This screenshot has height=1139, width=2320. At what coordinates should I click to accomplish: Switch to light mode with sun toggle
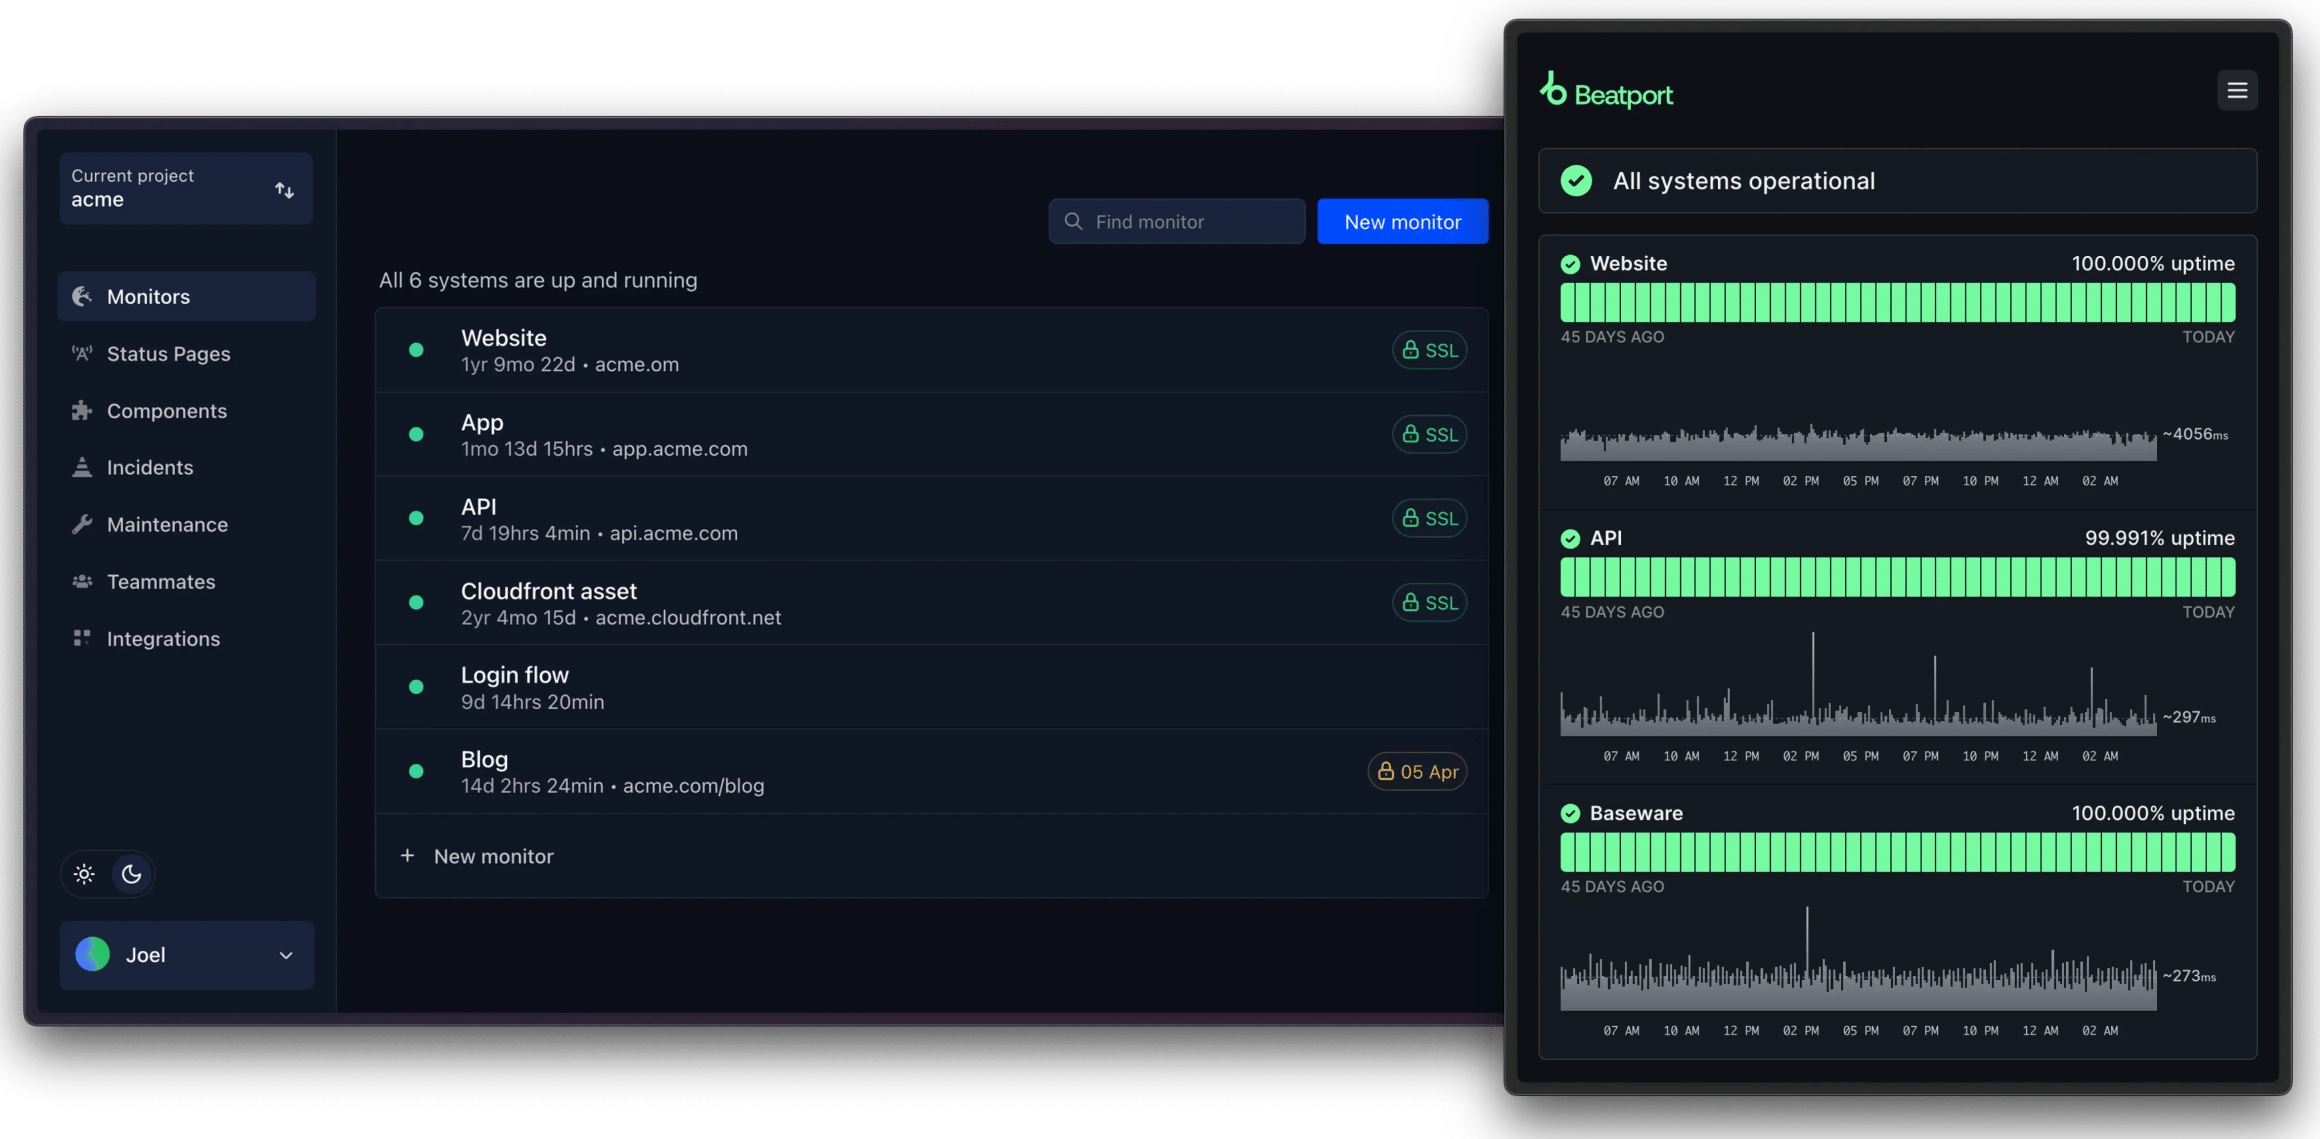click(x=84, y=874)
